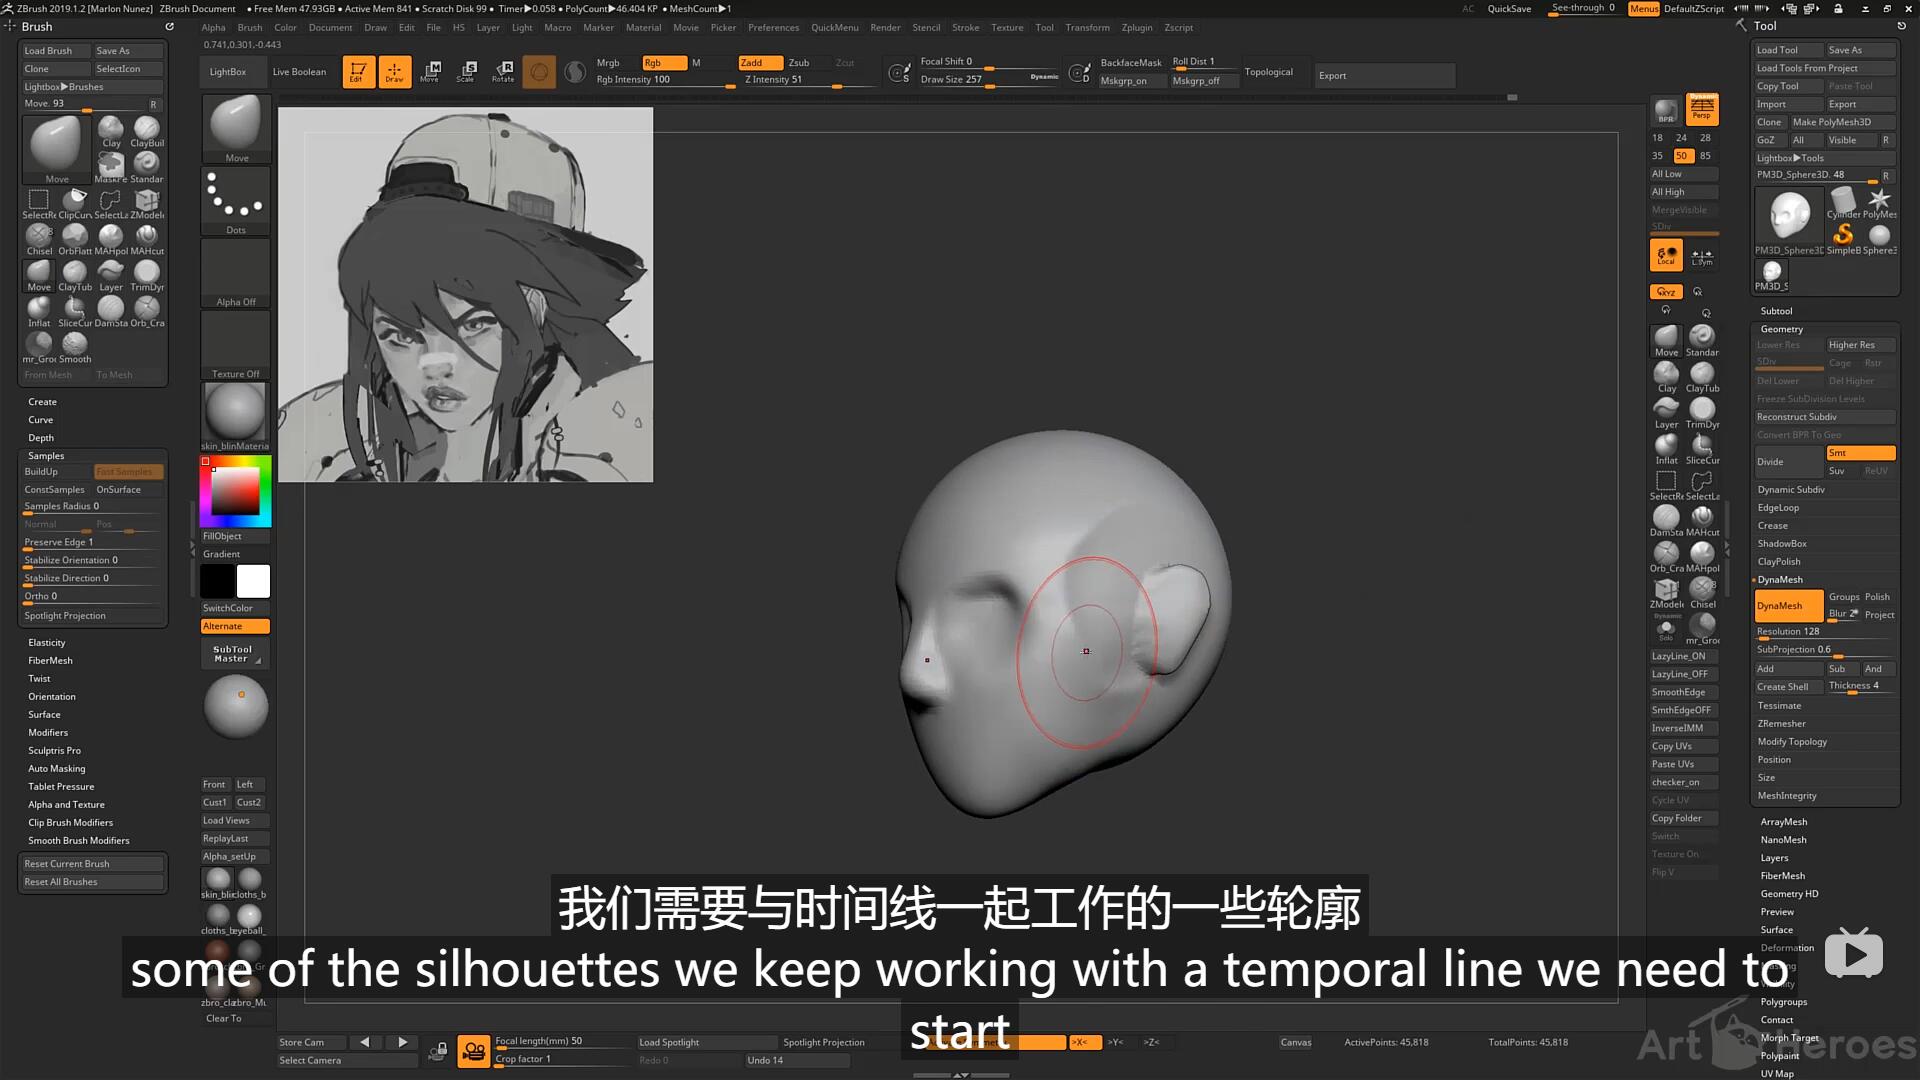The height and width of the screenshot is (1080, 1920).
Task: Click the Make PolyMesh3D button
Action: coord(1843,122)
